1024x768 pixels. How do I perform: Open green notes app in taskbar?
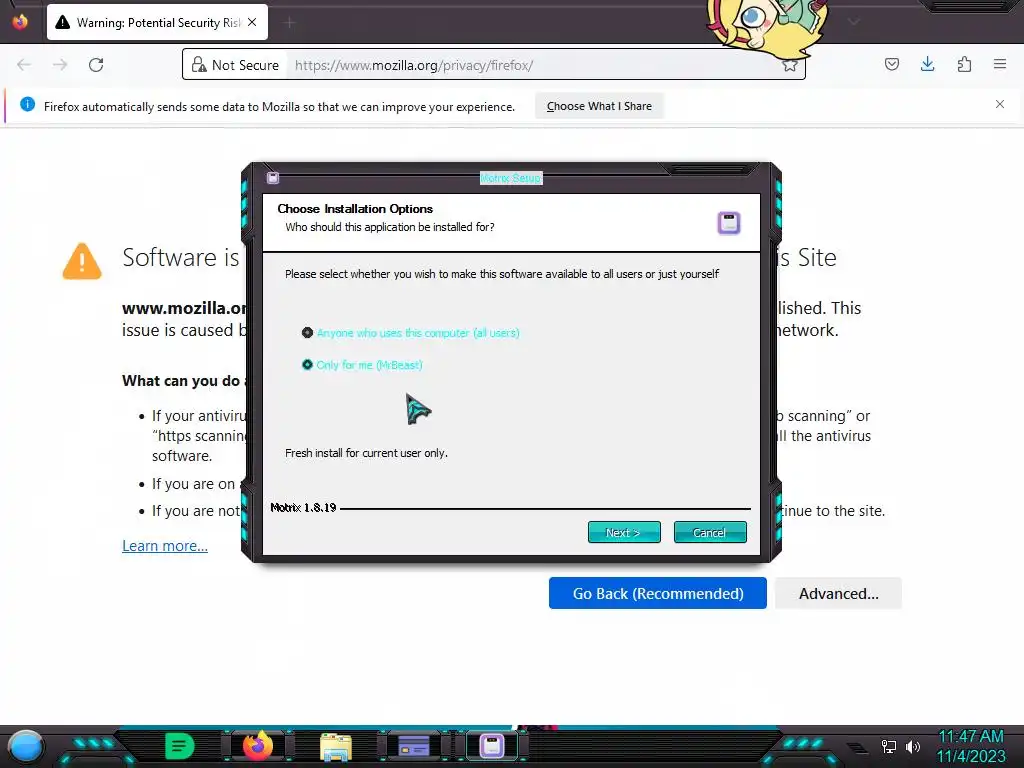pos(180,746)
